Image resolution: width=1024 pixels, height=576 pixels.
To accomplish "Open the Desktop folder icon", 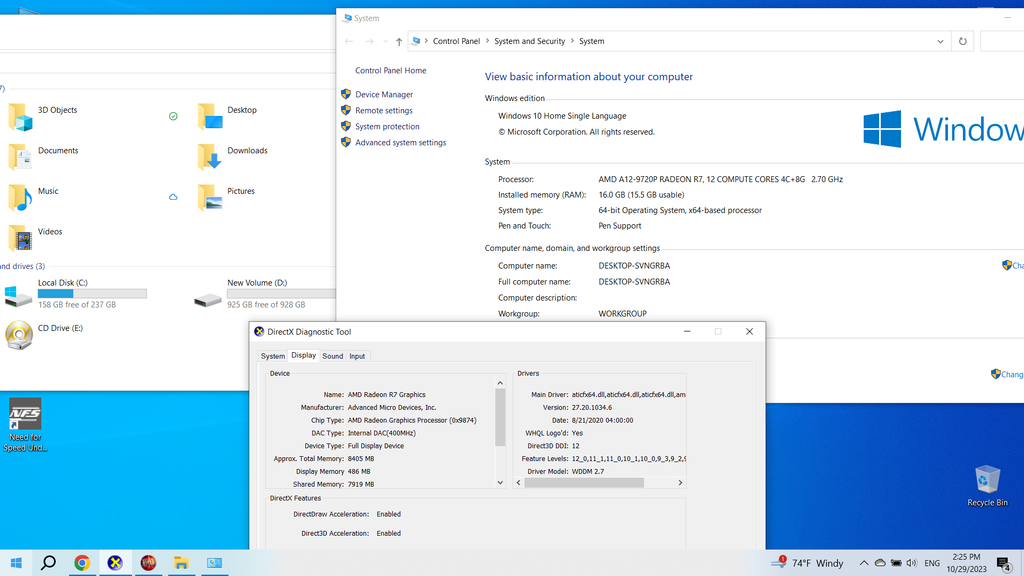I will [x=210, y=116].
